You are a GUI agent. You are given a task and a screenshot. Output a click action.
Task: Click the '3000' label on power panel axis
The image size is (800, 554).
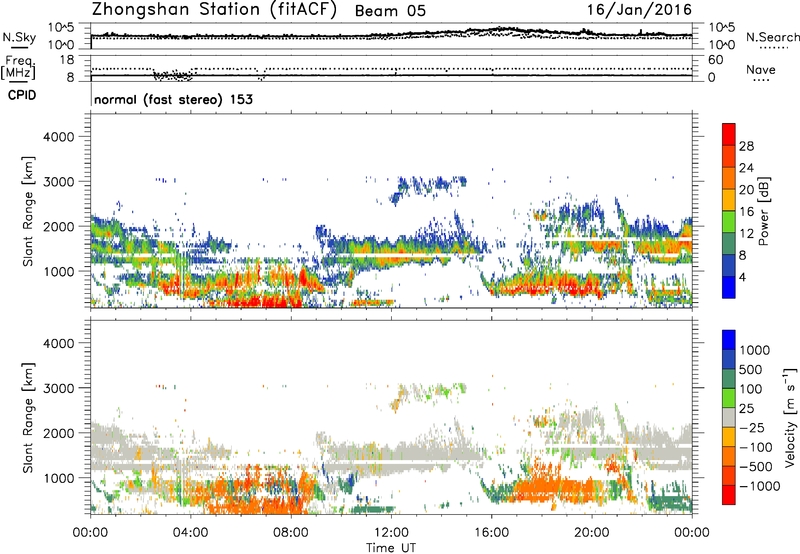coord(58,182)
